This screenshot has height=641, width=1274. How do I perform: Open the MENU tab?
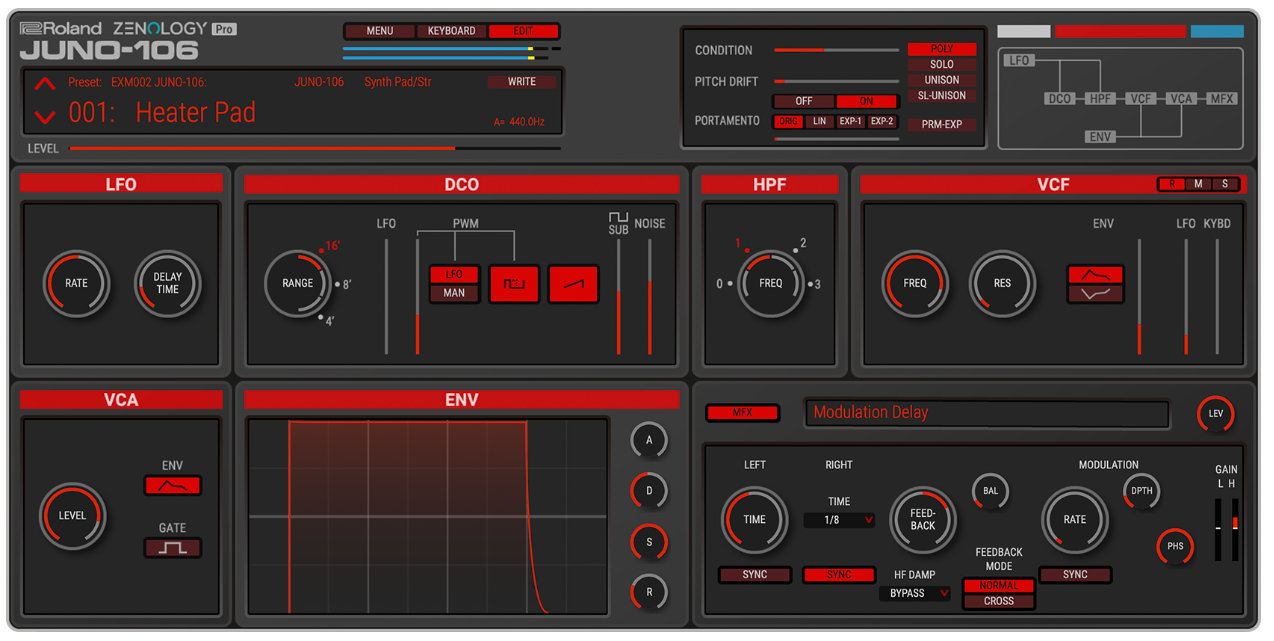tap(380, 31)
